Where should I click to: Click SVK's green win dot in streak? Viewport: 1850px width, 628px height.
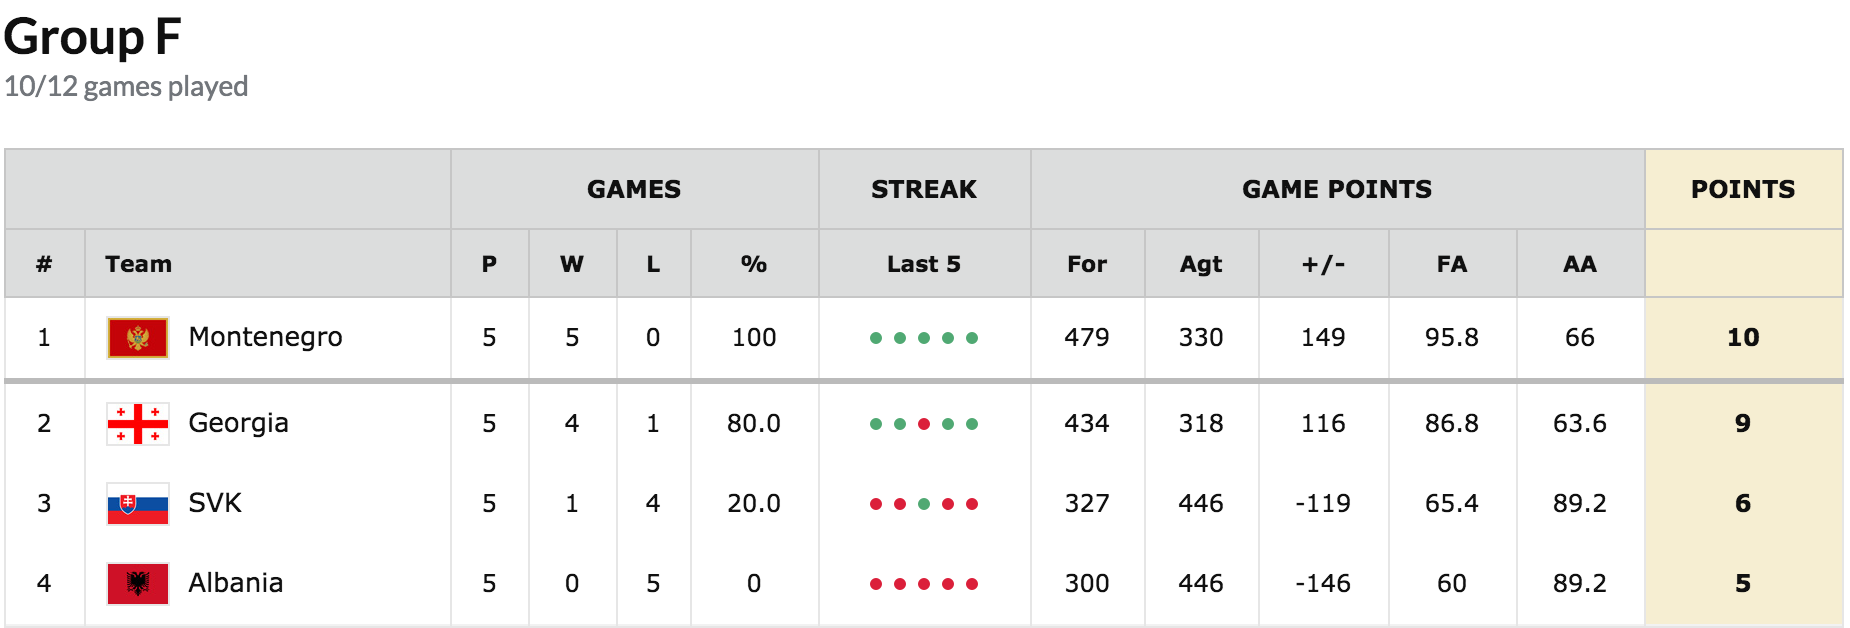coord(924,504)
